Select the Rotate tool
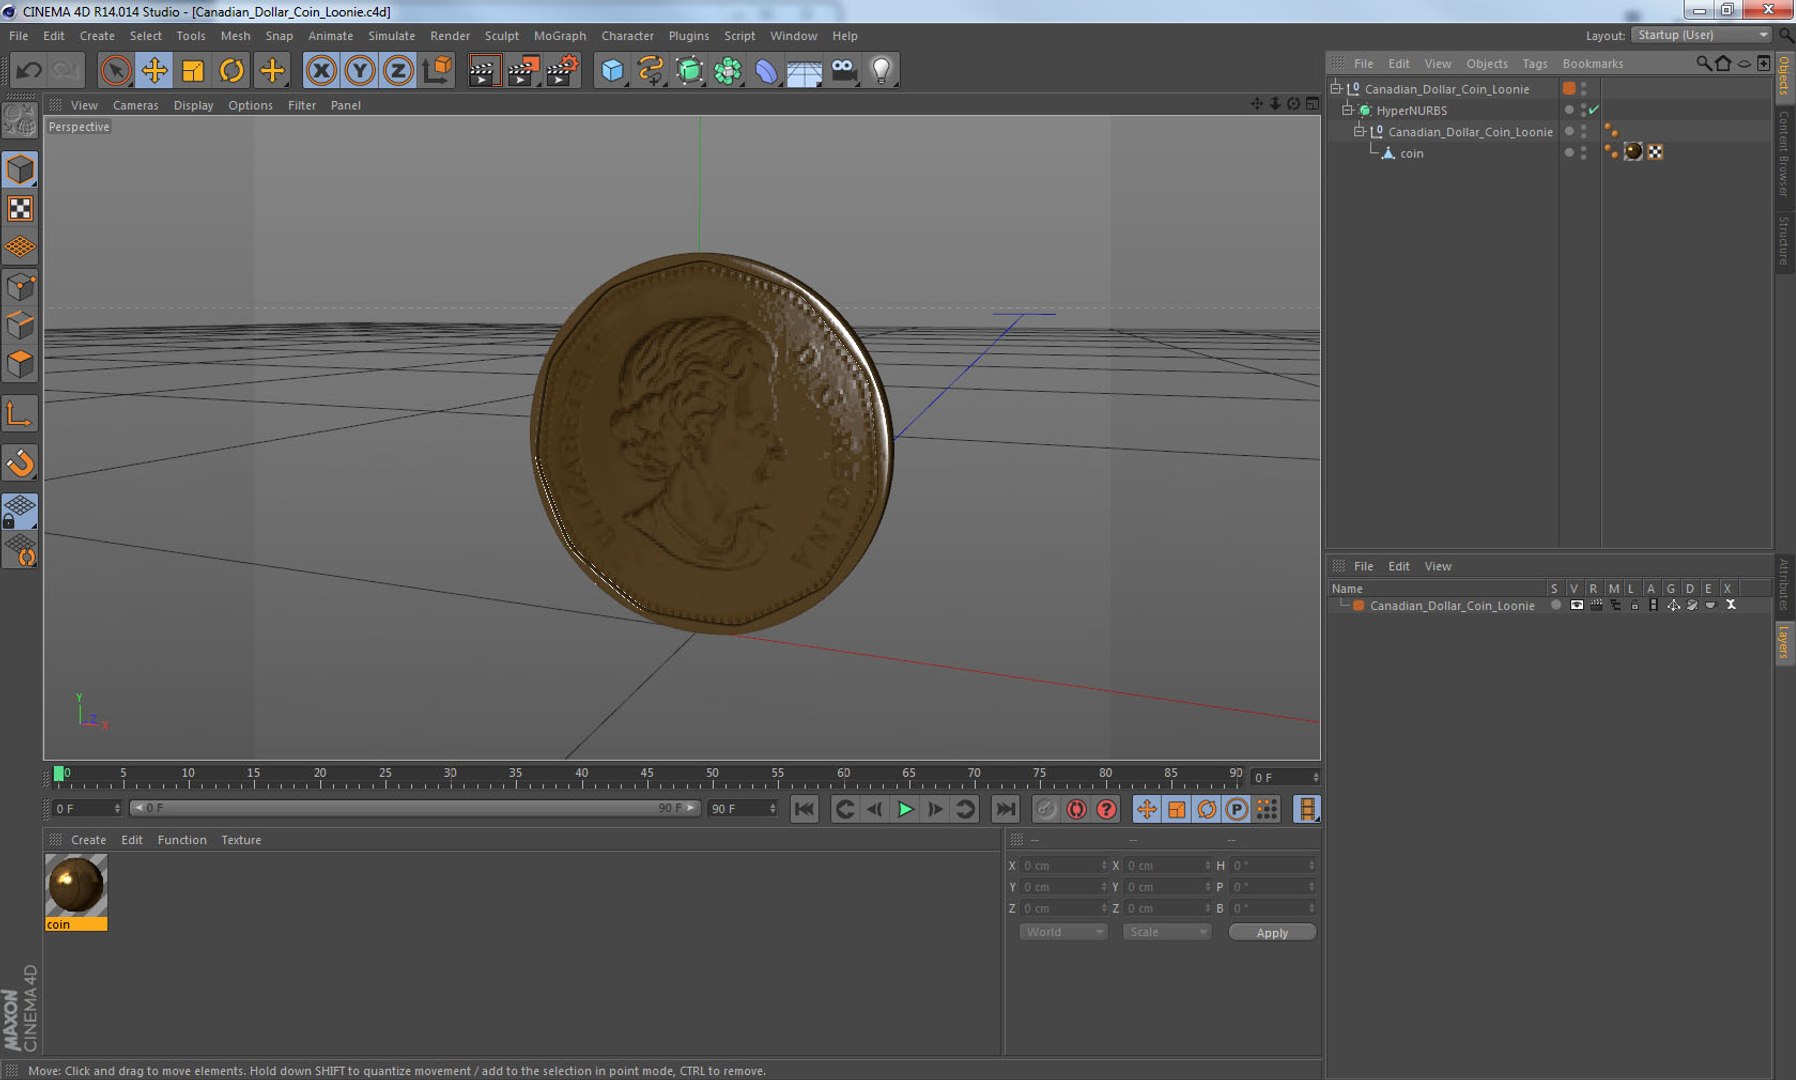The height and width of the screenshot is (1080, 1796). pyautogui.click(x=231, y=70)
